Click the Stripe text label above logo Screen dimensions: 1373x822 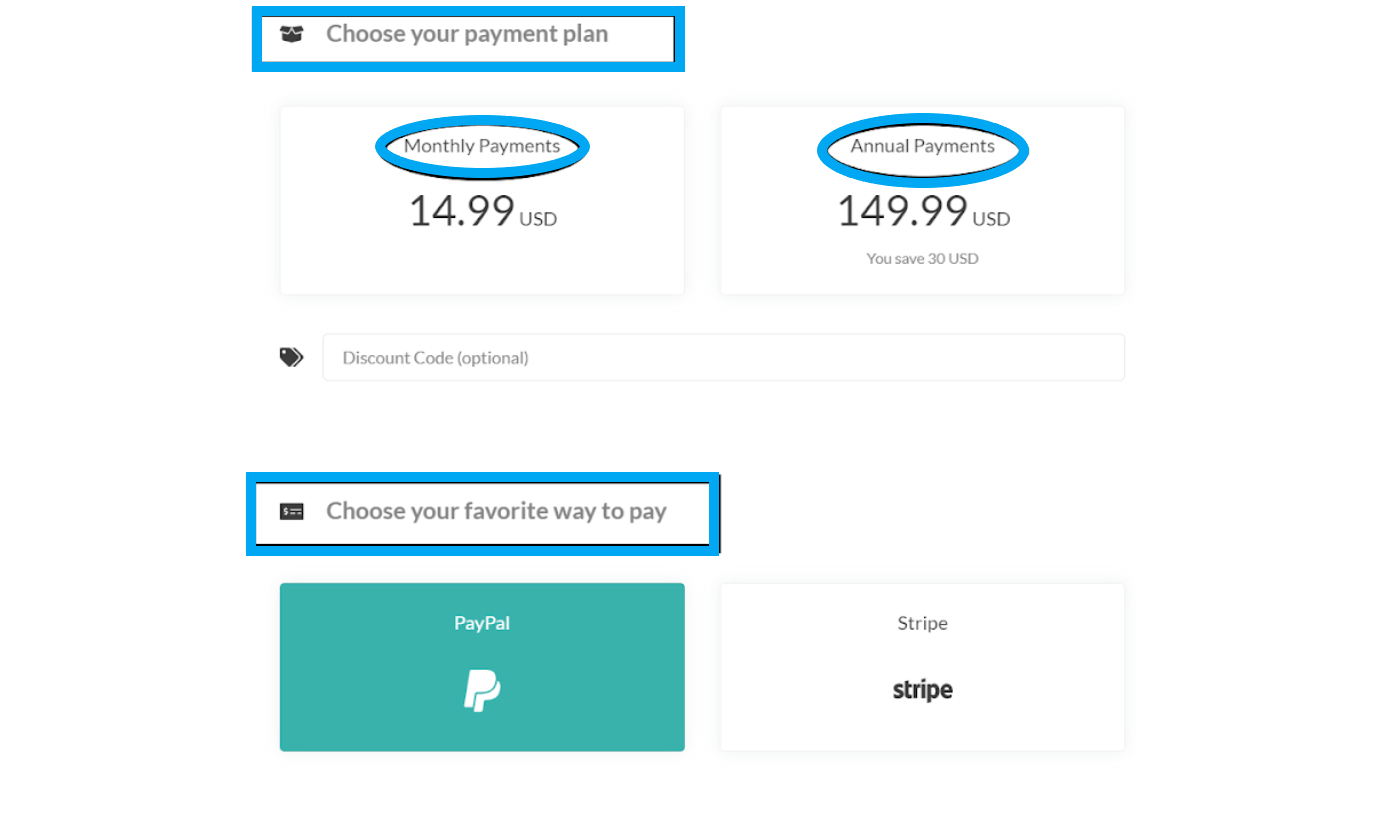[x=922, y=623]
